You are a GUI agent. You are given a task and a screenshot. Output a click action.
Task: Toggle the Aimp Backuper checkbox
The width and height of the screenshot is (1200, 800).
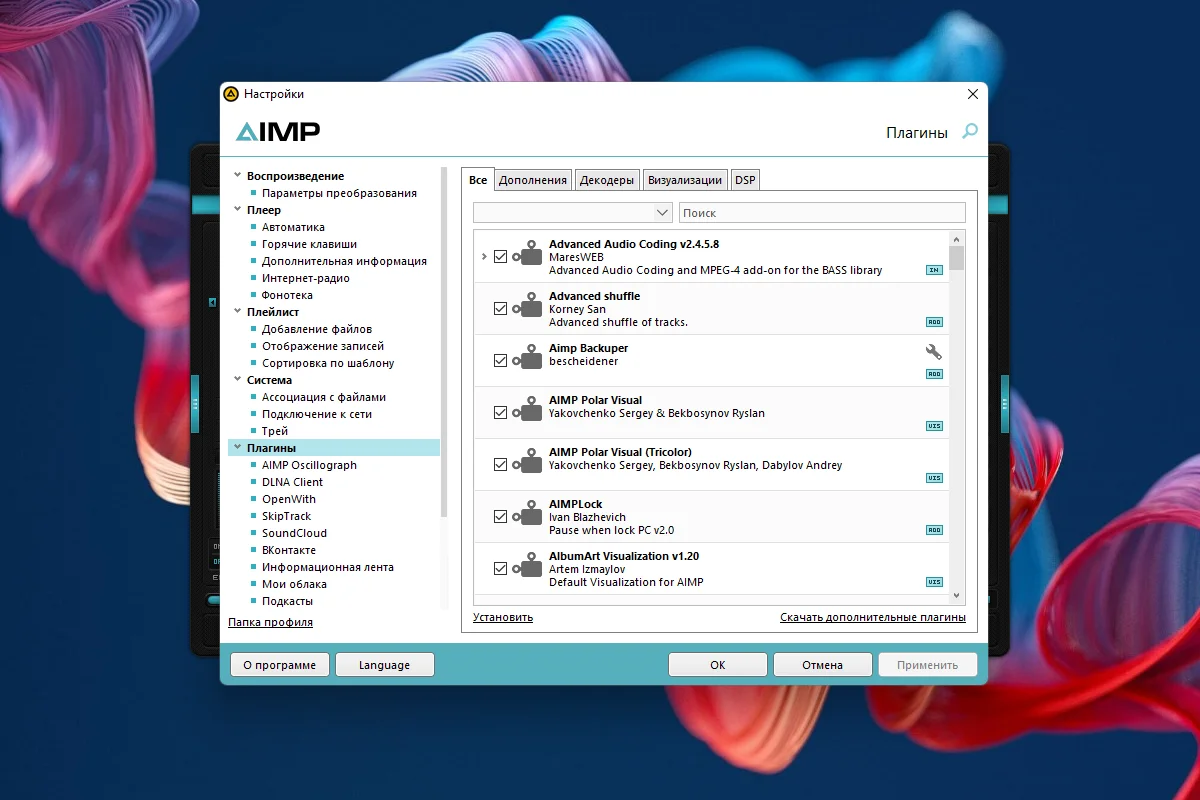[501, 361]
